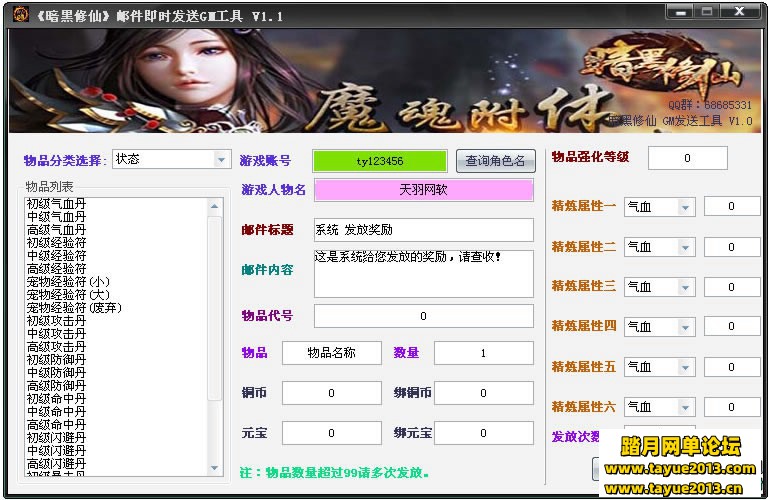The image size is (771, 500).
Task: Select 高级防御丹 in the item list
Action: tap(56, 385)
